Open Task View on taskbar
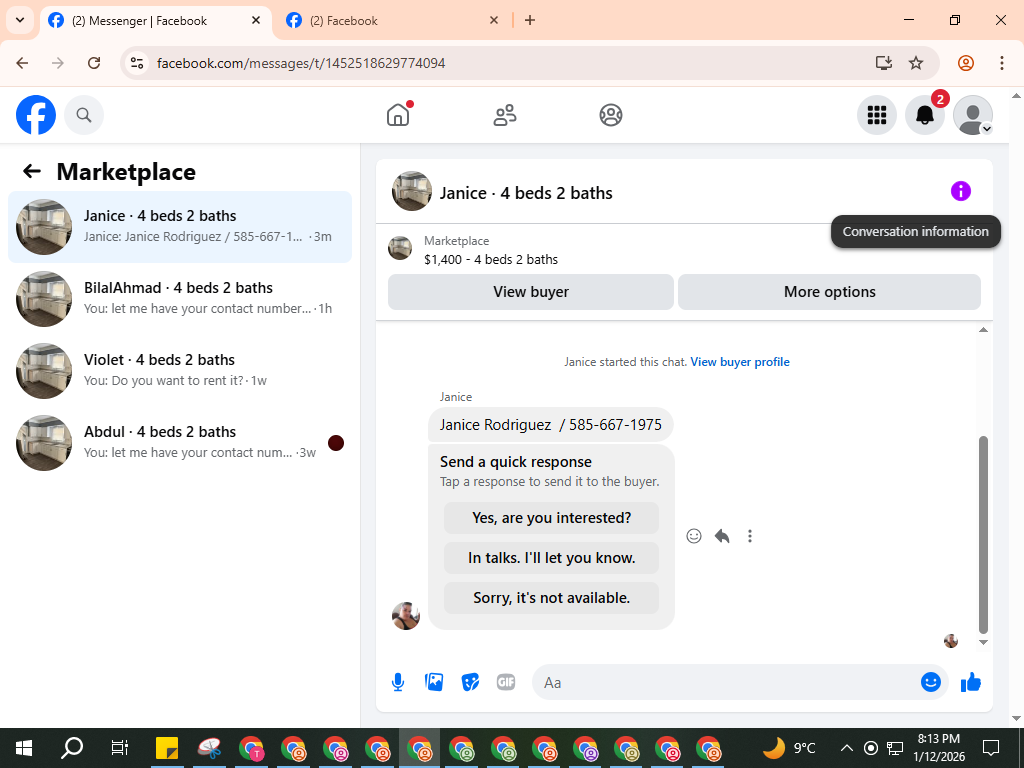1024x768 pixels. (x=120, y=748)
